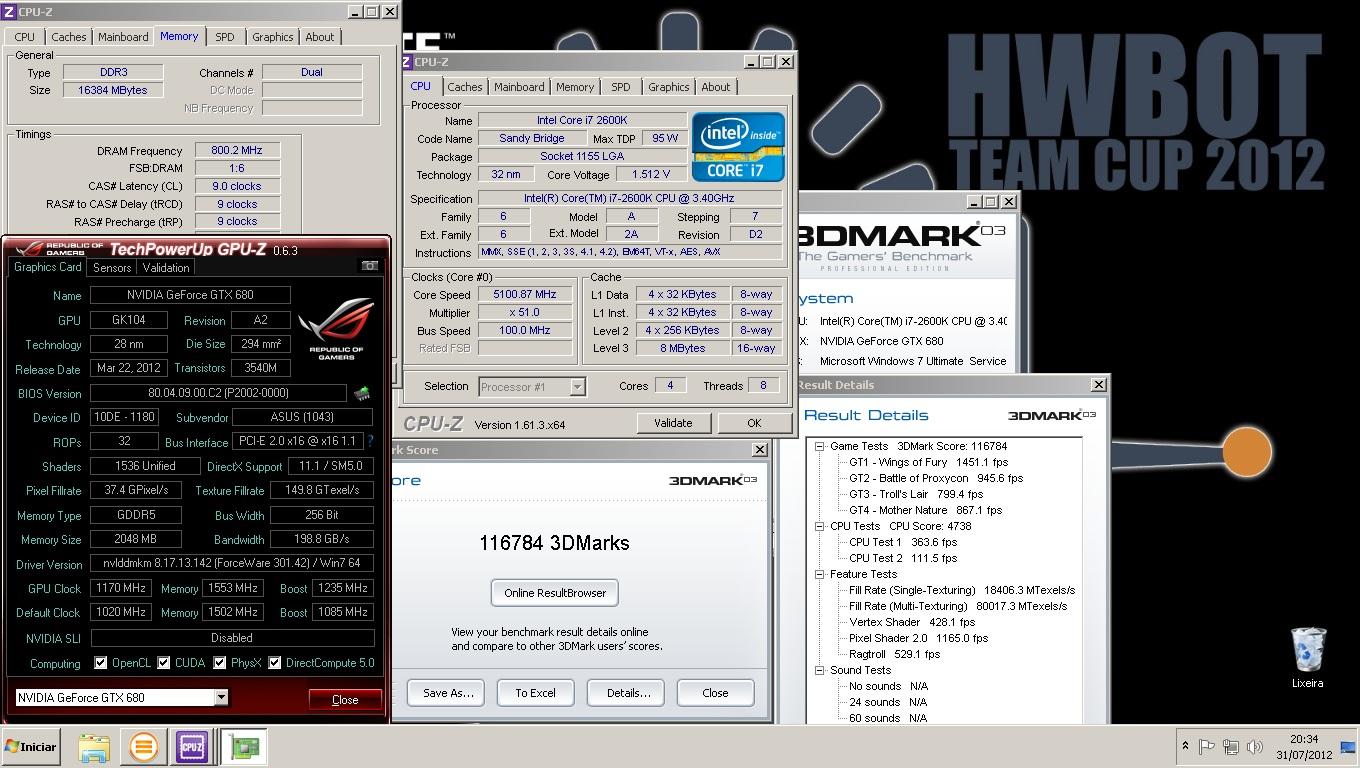The width and height of the screenshot is (1360, 768).
Task: Close the Result Details window
Action: pyautogui.click(x=1098, y=385)
